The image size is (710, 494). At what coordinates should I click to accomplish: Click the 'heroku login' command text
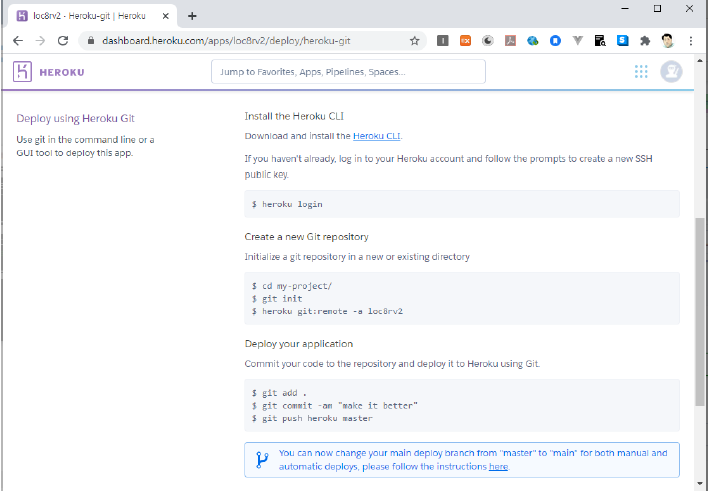[292, 204]
